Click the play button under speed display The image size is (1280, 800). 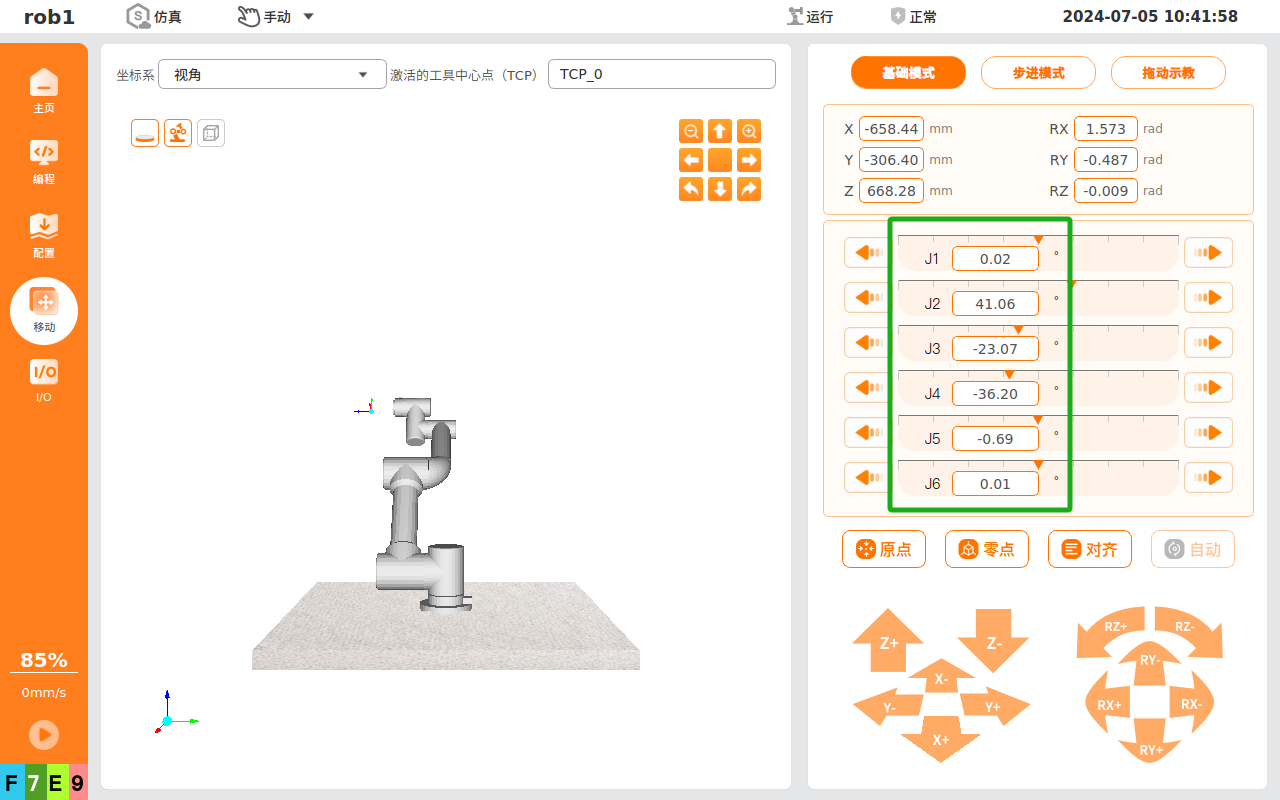[x=43, y=735]
